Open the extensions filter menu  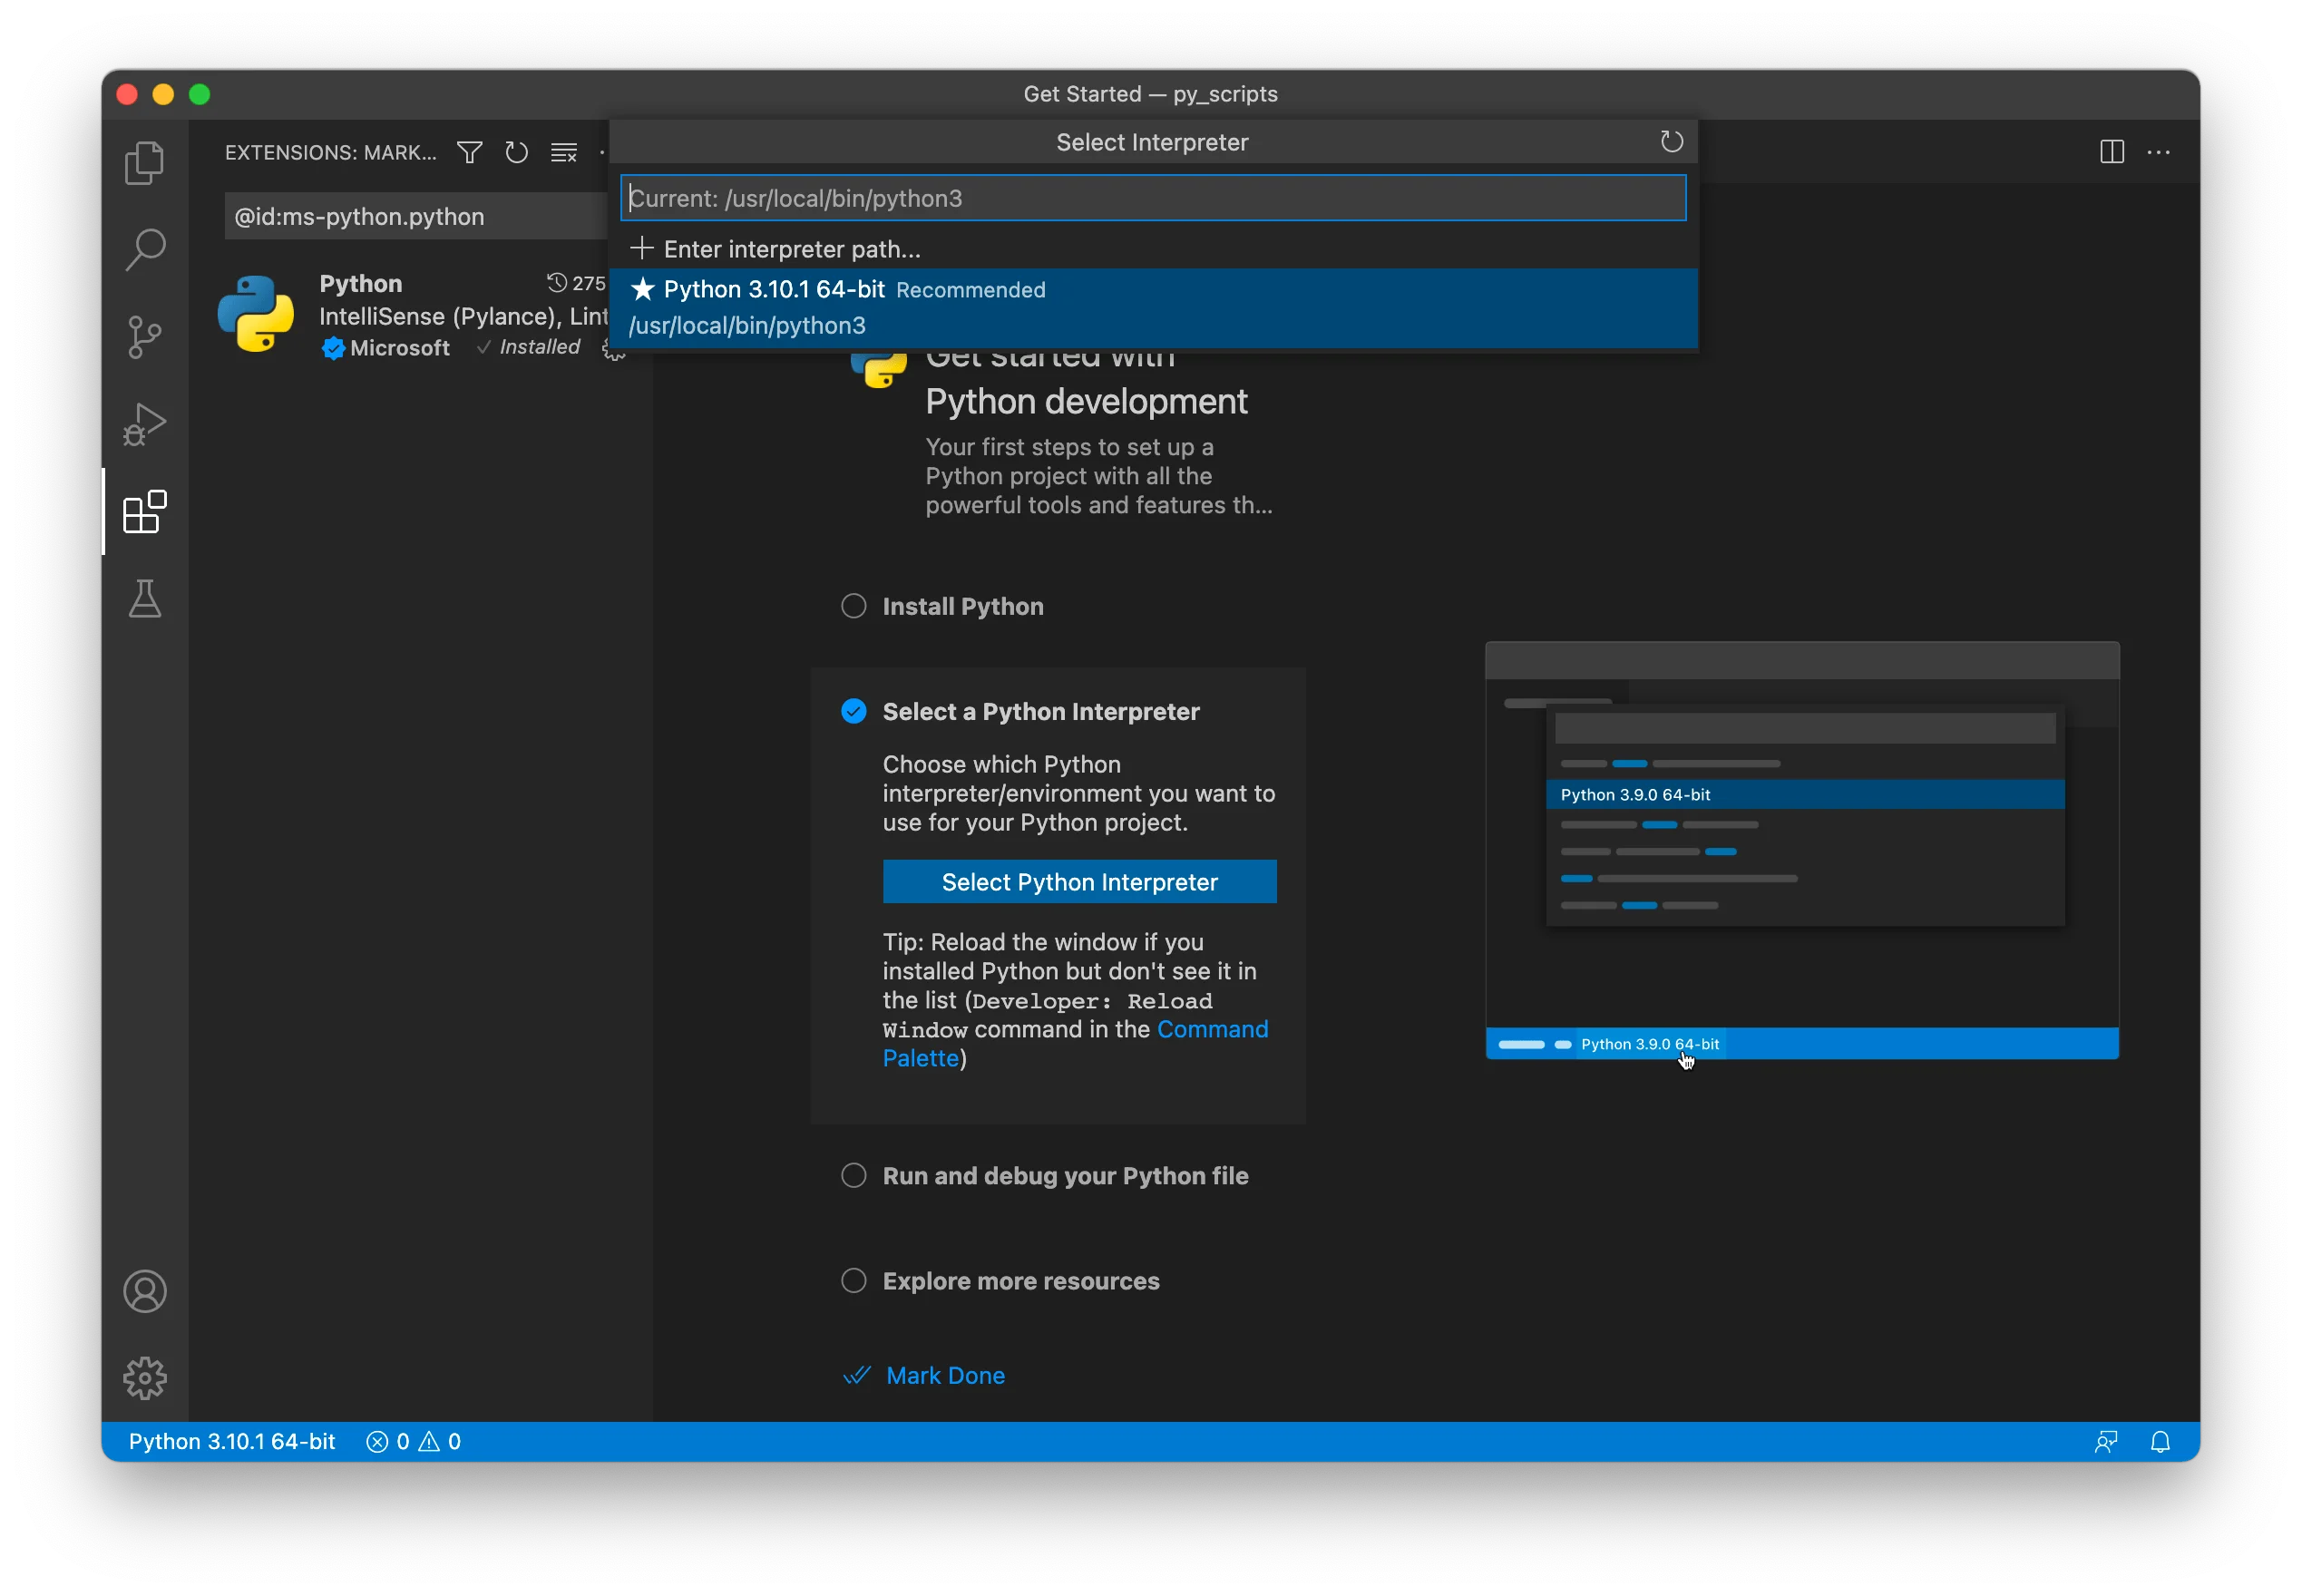pyautogui.click(x=469, y=152)
